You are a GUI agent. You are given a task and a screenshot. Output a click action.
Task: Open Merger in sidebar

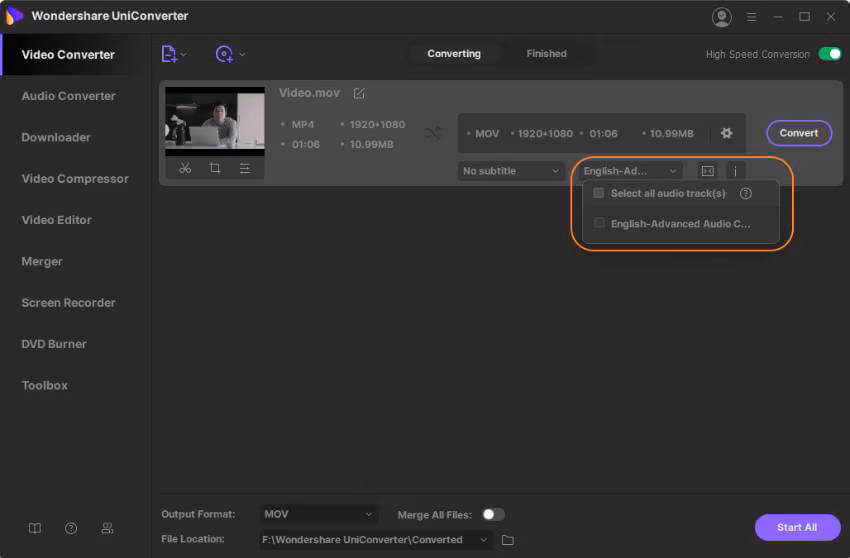pyautogui.click(x=42, y=261)
